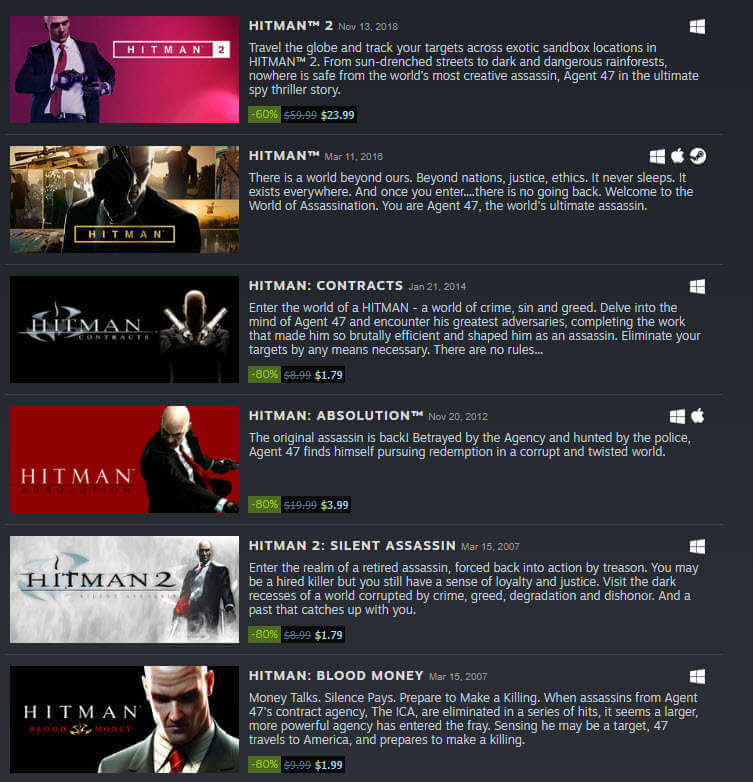Image resolution: width=753 pixels, height=782 pixels.
Task: Click the Windows icon beside Blood Money
Action: click(x=697, y=677)
